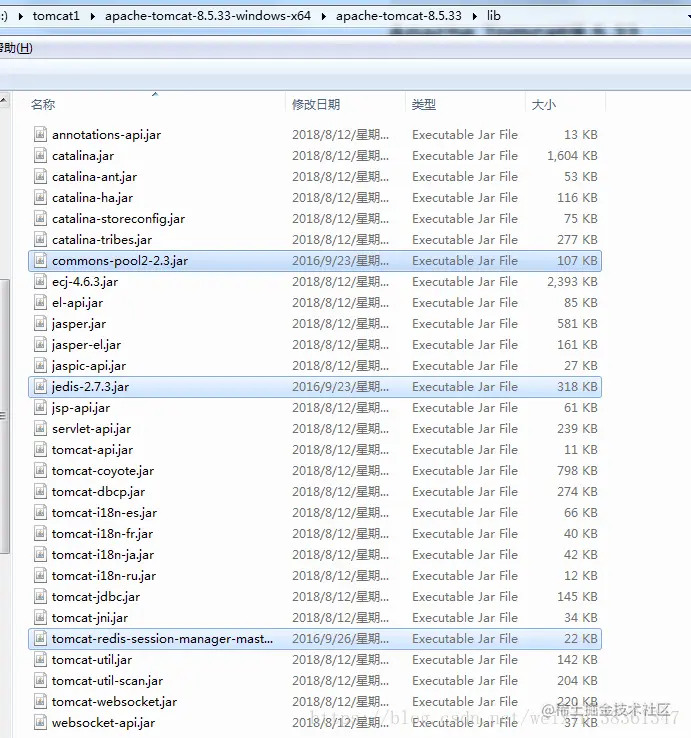This screenshot has height=738, width=691.
Task: Select file name commons-pool2-2.3.jar
Action: tap(120, 261)
